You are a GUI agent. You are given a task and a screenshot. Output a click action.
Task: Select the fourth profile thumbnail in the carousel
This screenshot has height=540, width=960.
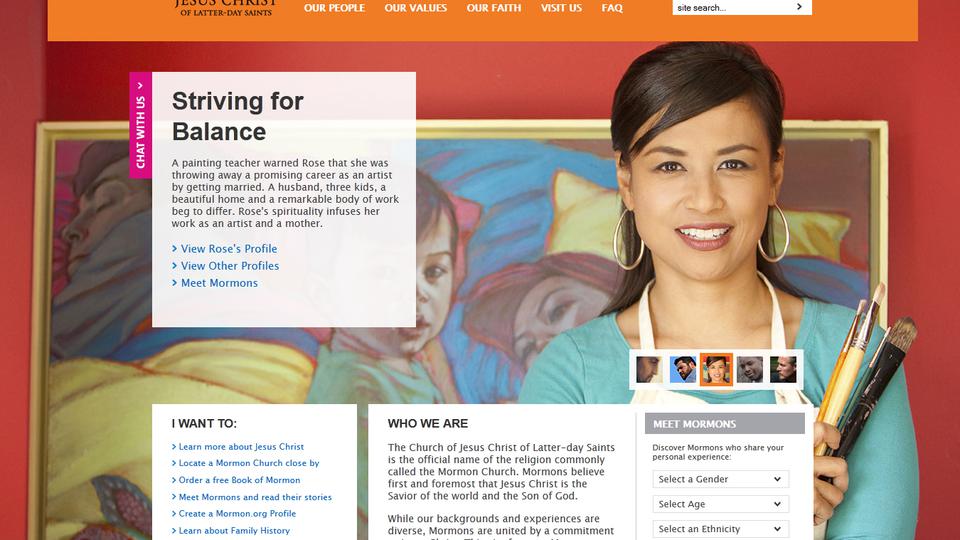tap(749, 370)
